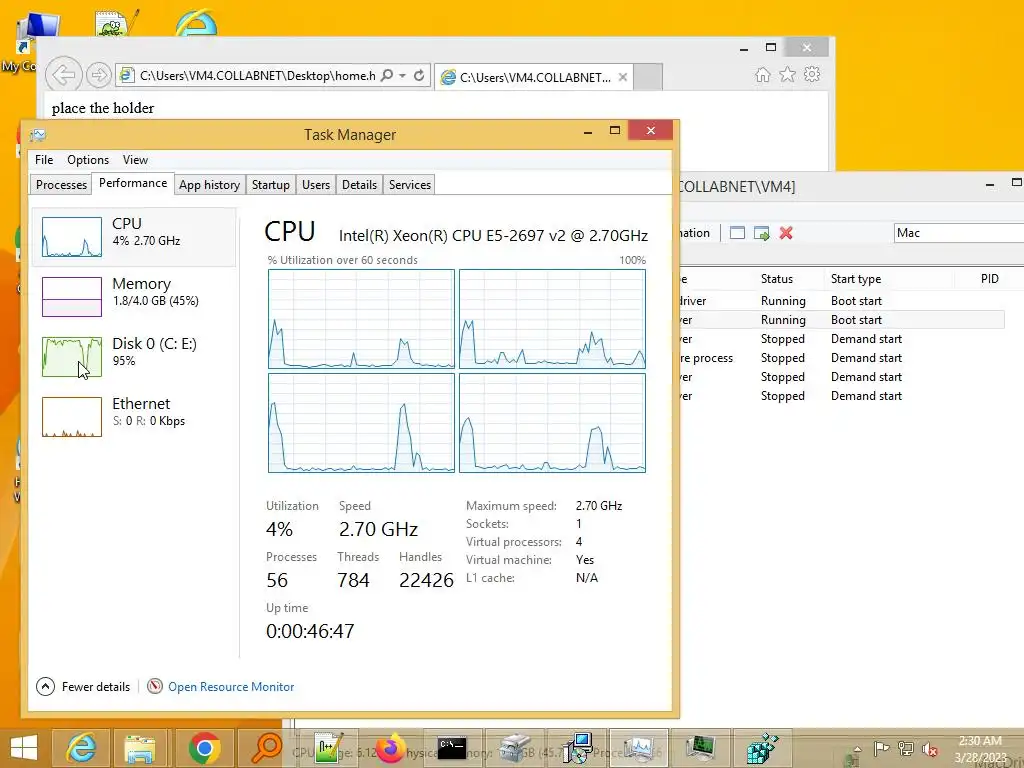
Task: Open the Command Prompt taskbar icon
Action: tap(452, 748)
